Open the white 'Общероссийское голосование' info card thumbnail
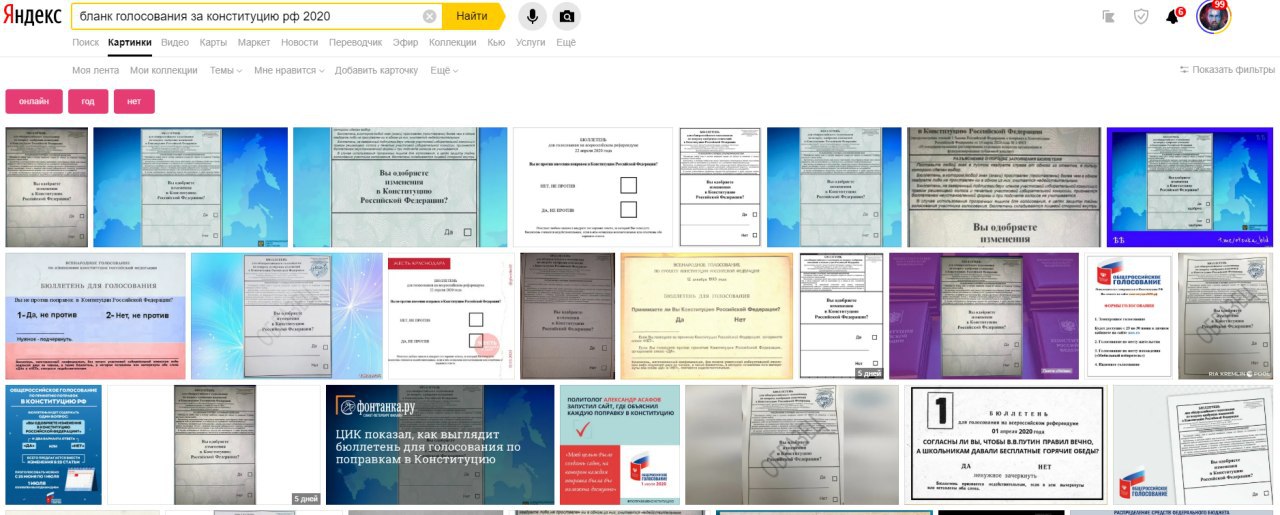 click(x=1130, y=316)
